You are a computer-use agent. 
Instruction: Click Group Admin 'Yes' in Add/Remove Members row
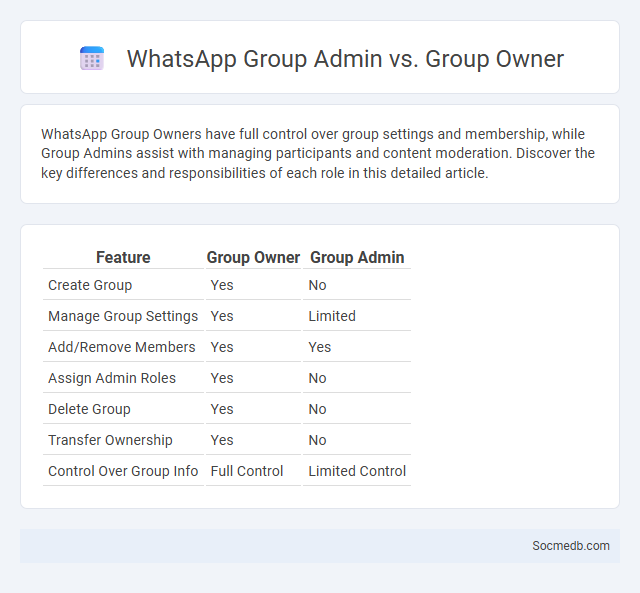(320, 347)
